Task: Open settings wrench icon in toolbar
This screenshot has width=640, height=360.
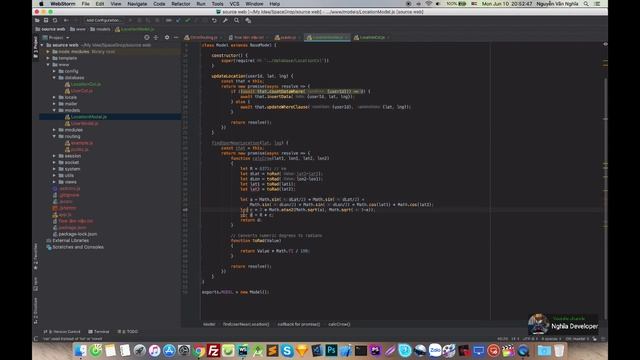Action: [225, 20]
